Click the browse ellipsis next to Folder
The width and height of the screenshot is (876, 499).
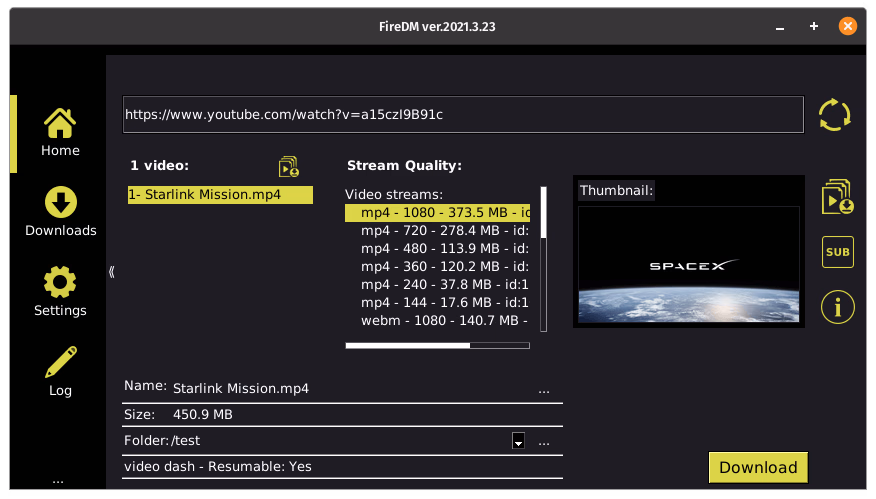click(x=544, y=444)
